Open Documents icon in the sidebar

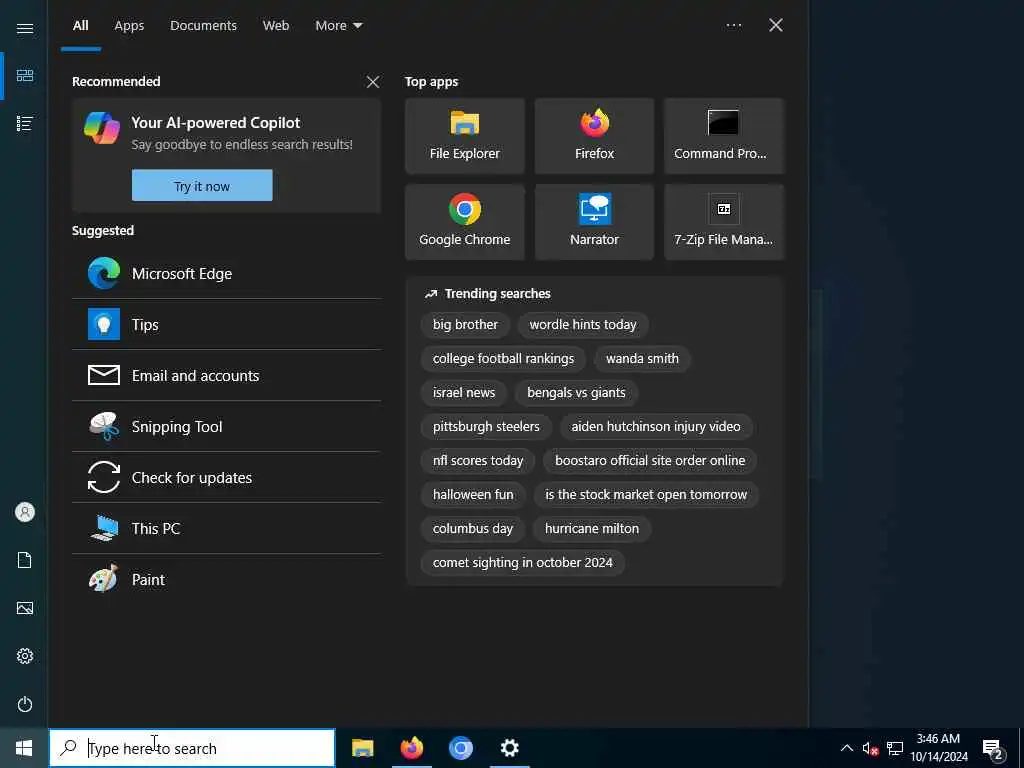25,560
